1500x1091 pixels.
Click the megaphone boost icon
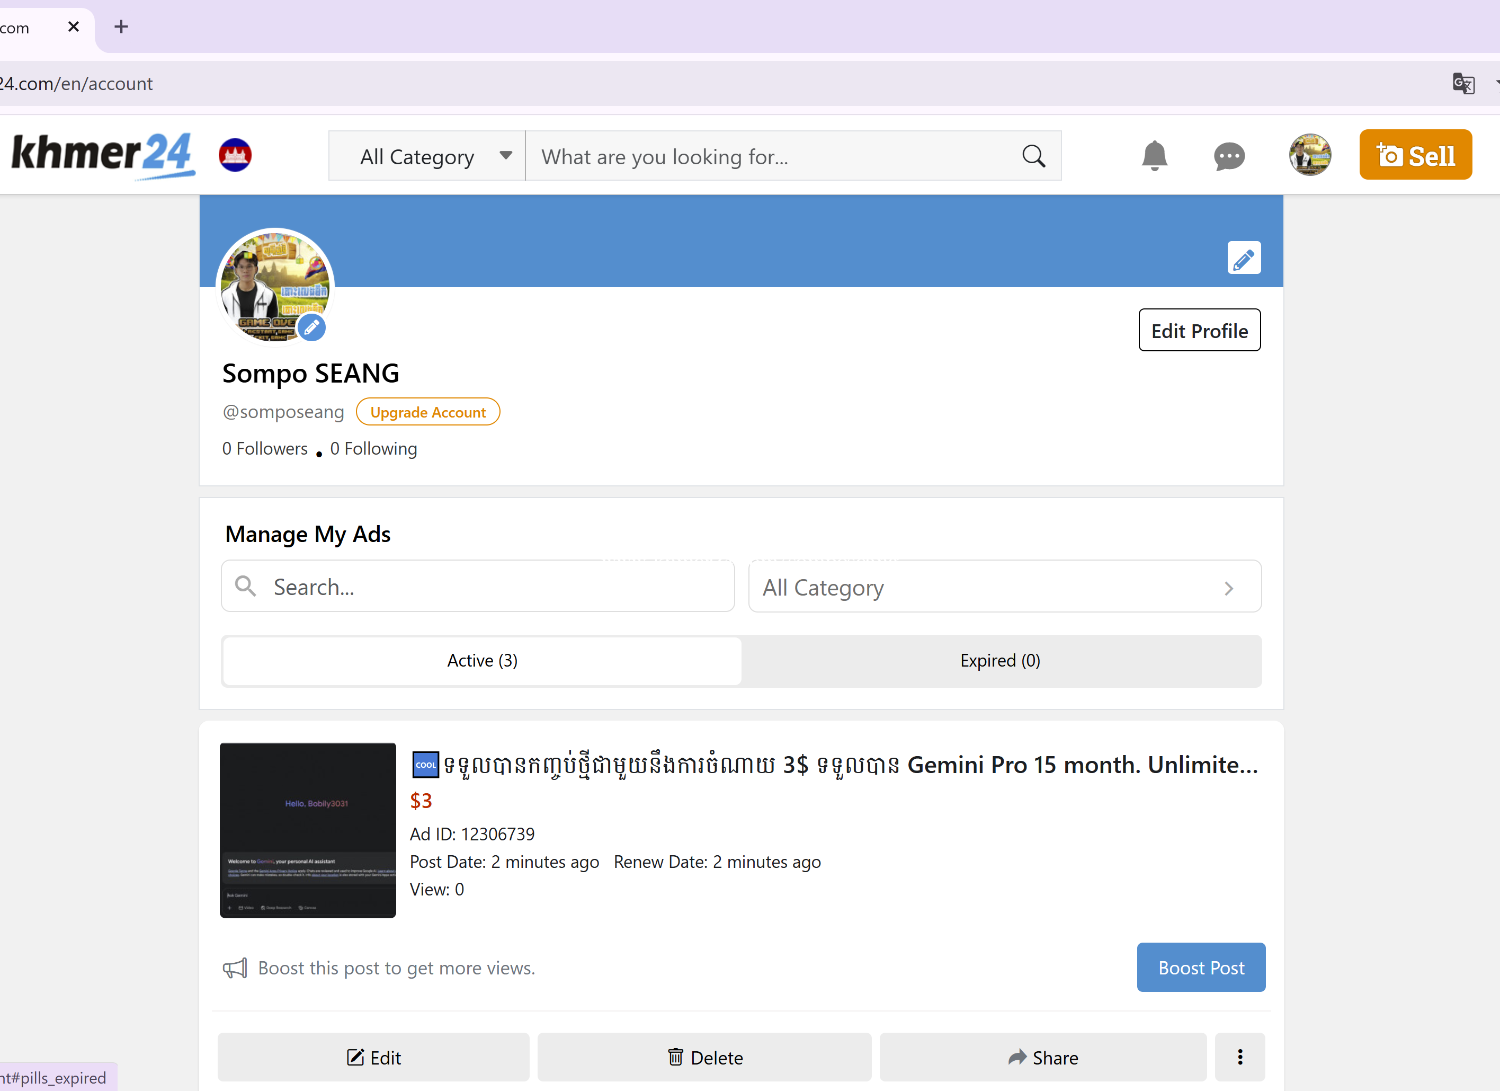coord(235,968)
